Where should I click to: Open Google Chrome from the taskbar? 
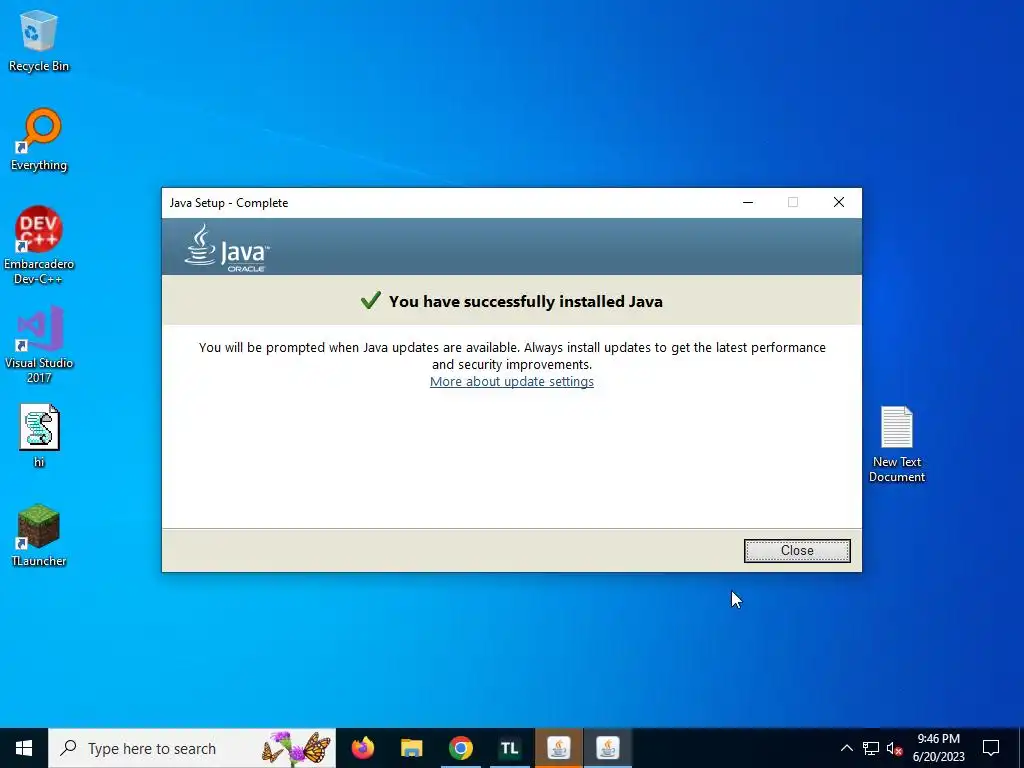460,748
